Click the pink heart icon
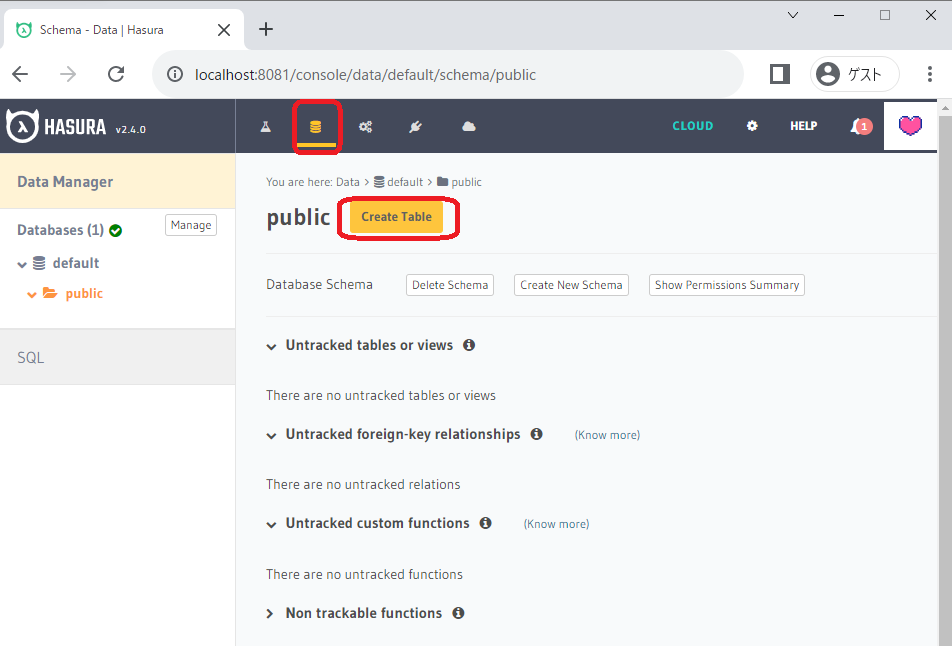This screenshot has height=646, width=952. point(910,126)
